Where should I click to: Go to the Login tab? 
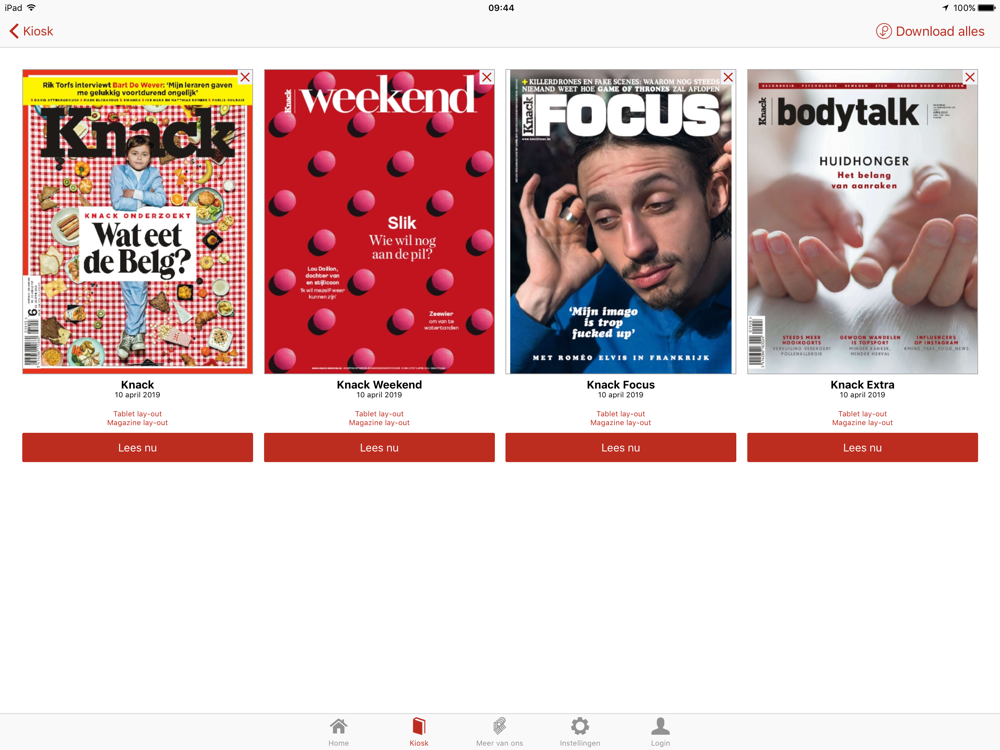tap(660, 732)
